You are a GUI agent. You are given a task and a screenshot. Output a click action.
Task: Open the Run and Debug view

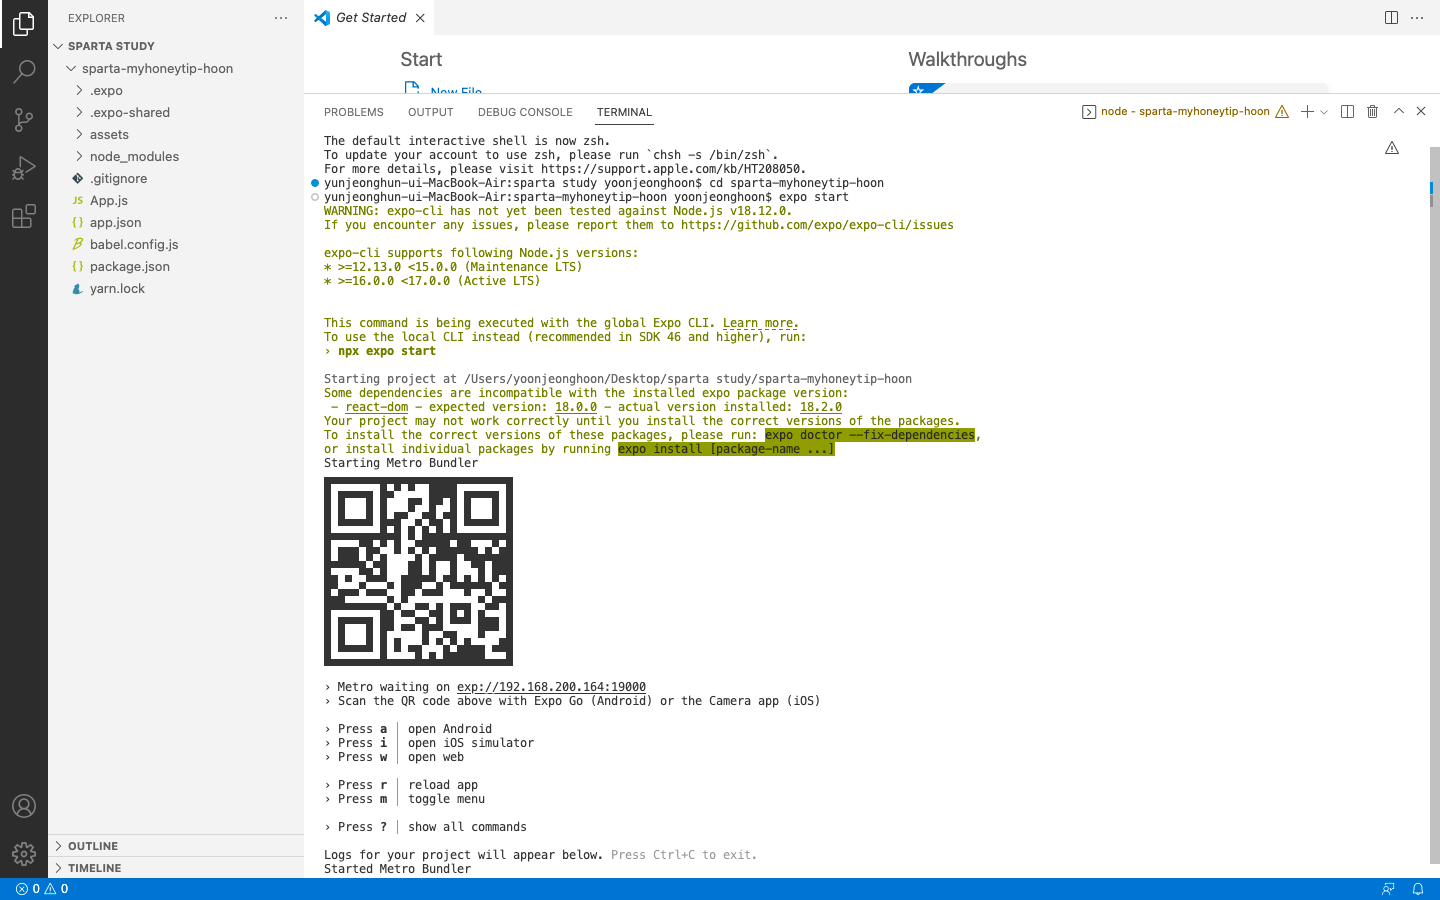click(24, 168)
